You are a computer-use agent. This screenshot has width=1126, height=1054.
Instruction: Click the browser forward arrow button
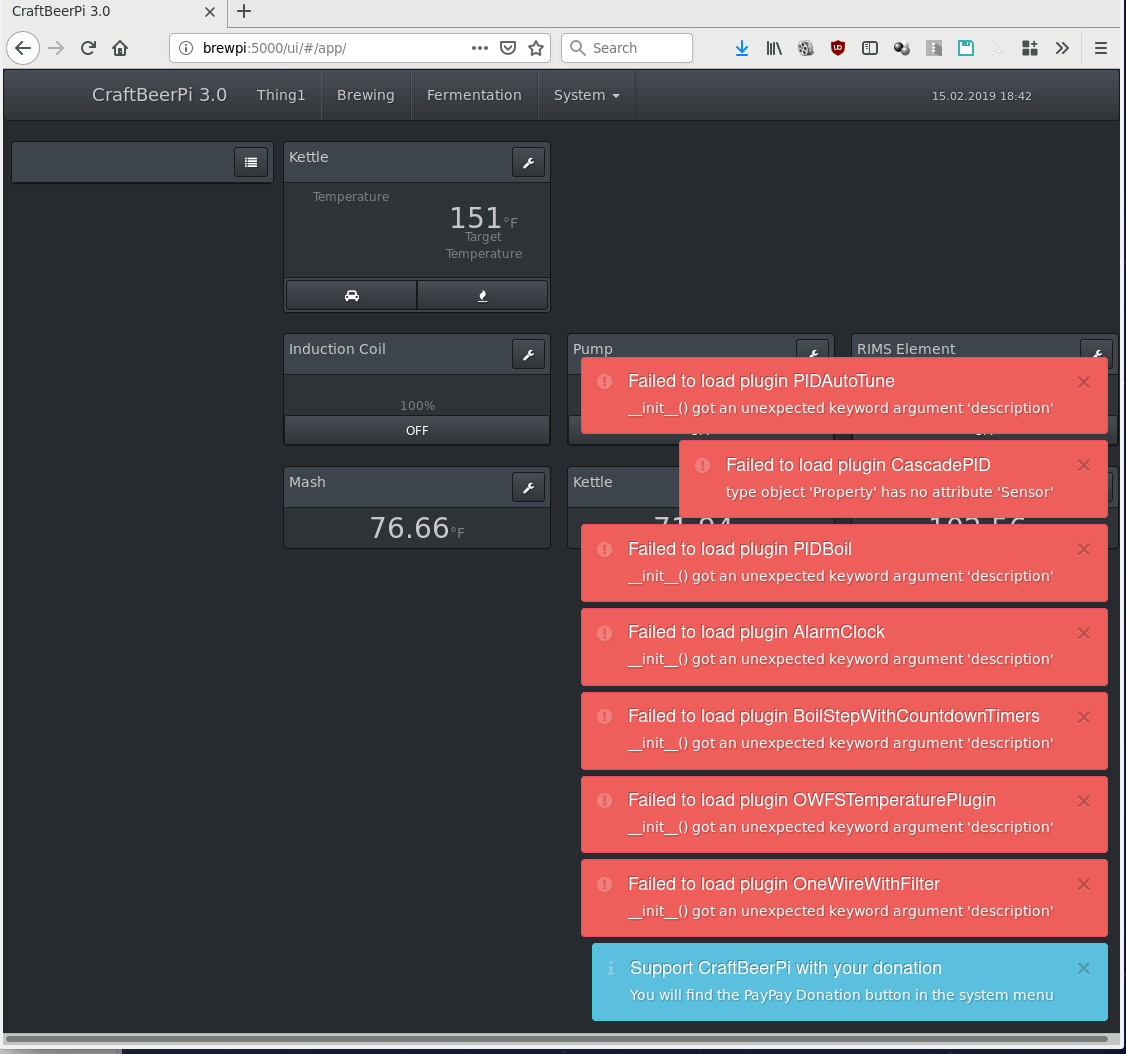coord(56,48)
